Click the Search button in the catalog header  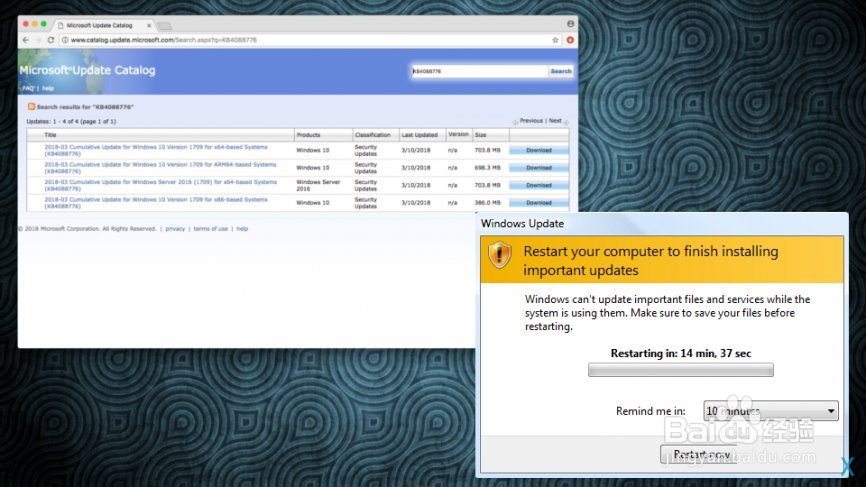(x=561, y=71)
